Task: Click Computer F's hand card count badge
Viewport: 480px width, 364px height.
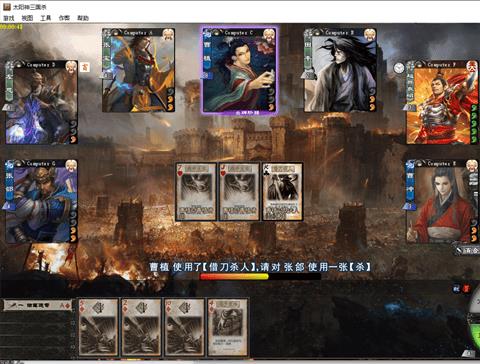Action: tap(409, 107)
